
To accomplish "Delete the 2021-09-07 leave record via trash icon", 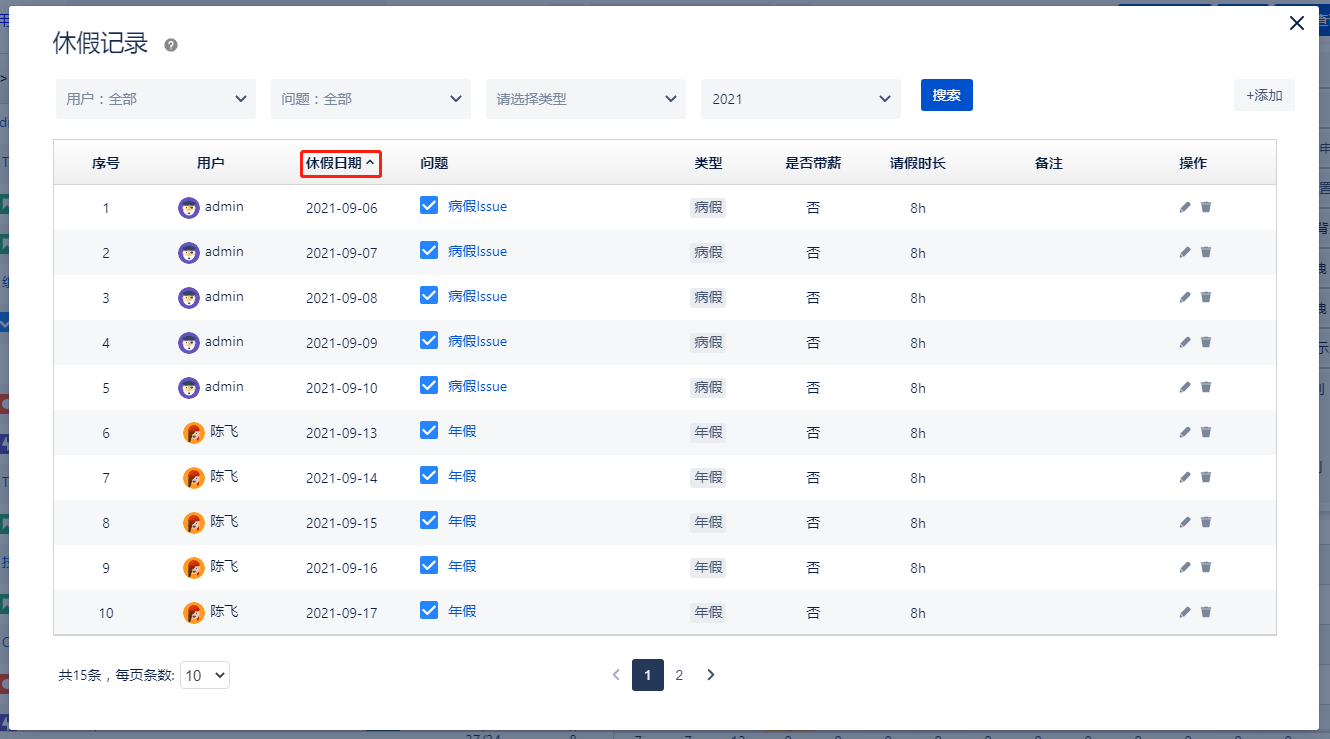I will click(x=1206, y=252).
